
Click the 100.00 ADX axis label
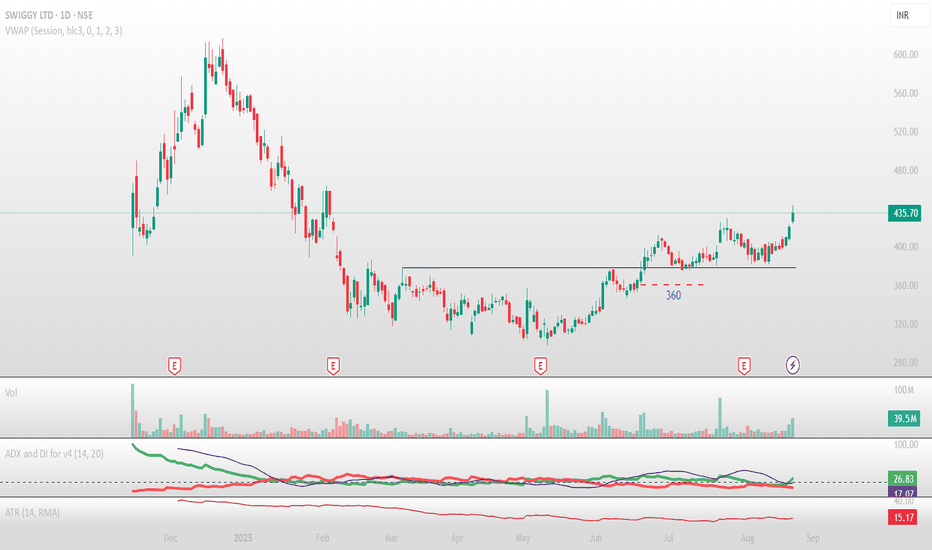click(x=905, y=445)
